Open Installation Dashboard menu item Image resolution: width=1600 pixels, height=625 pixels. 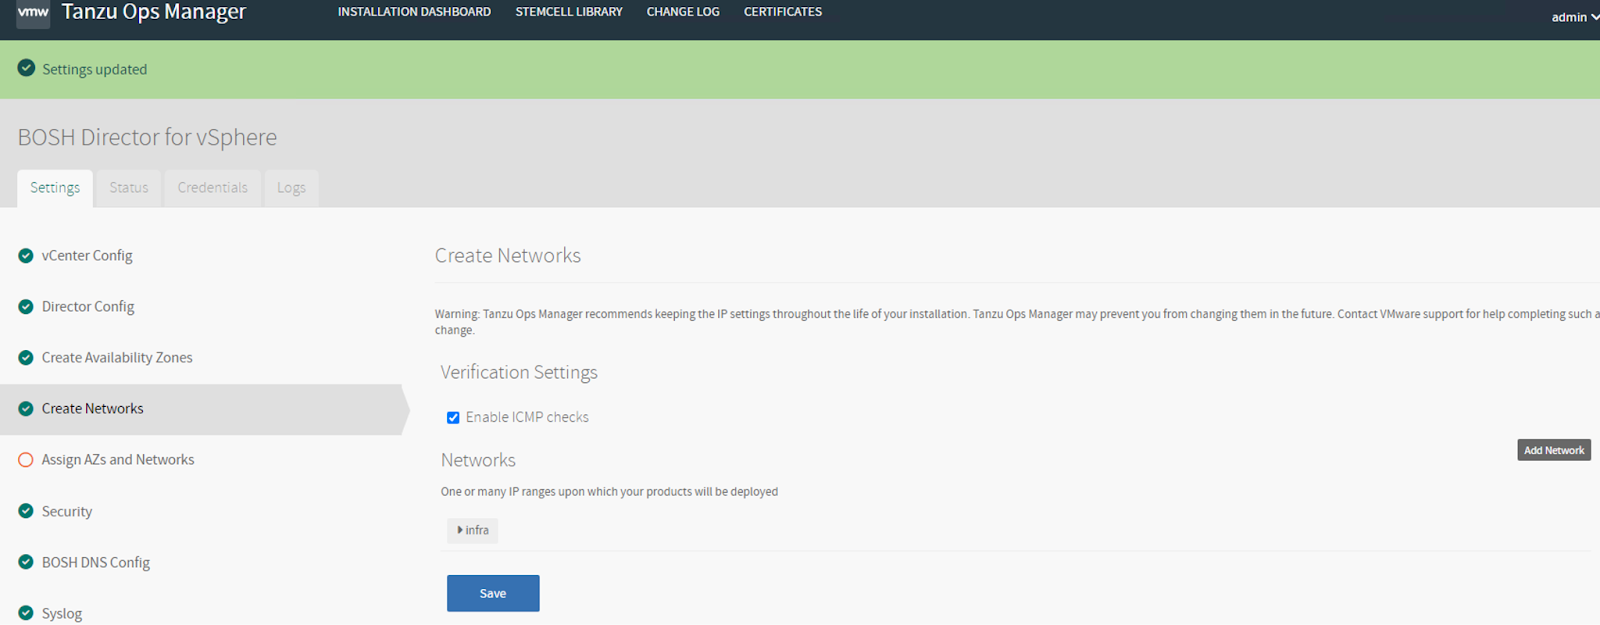point(414,12)
